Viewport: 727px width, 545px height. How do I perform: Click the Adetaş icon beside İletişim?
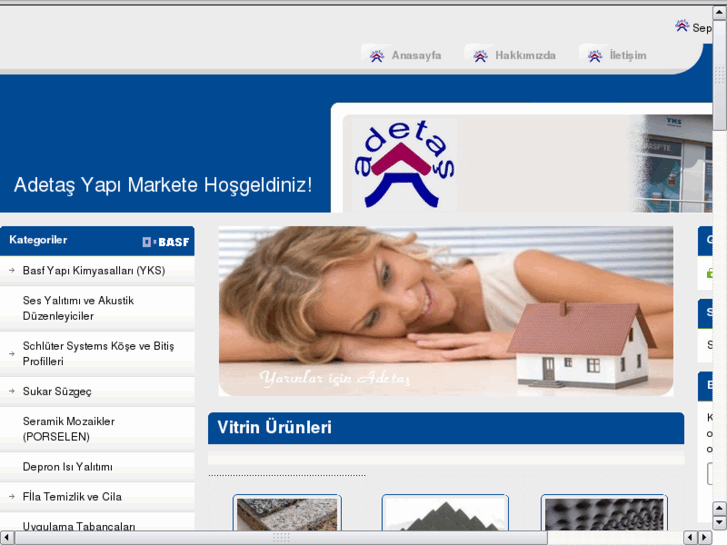[x=595, y=56]
